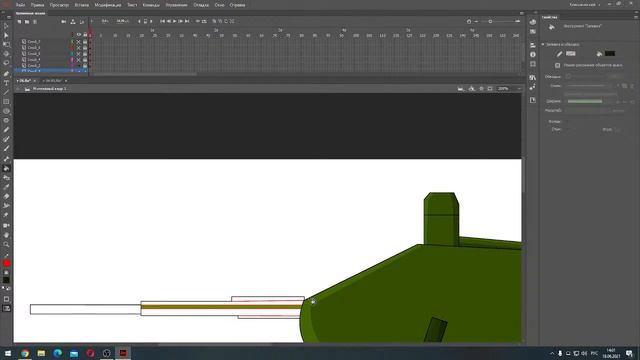Open the stage zoom 200% dropdown

click(x=519, y=89)
